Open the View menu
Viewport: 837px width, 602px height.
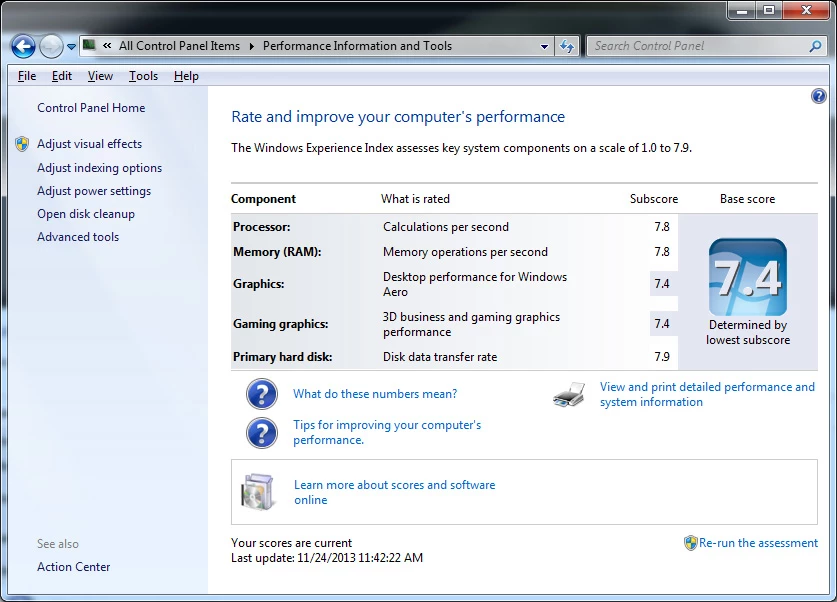pyautogui.click(x=100, y=76)
